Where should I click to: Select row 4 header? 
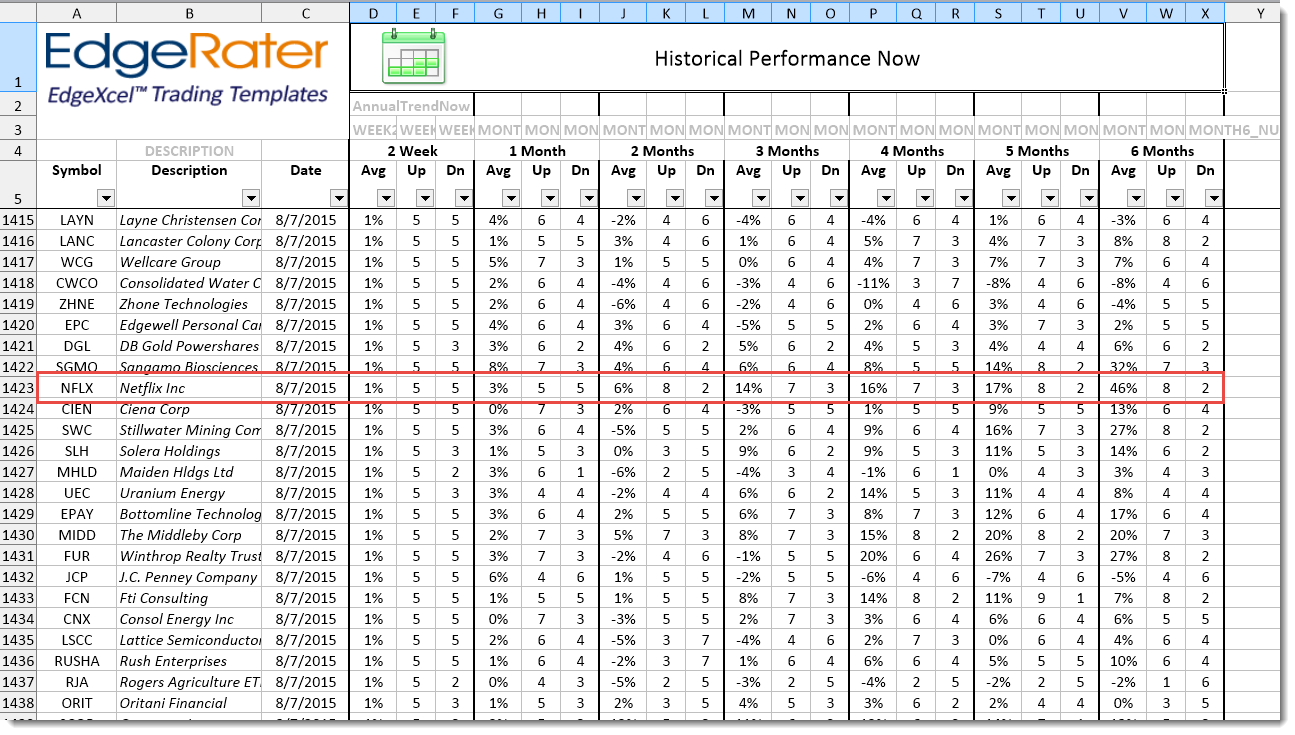[x=18, y=151]
